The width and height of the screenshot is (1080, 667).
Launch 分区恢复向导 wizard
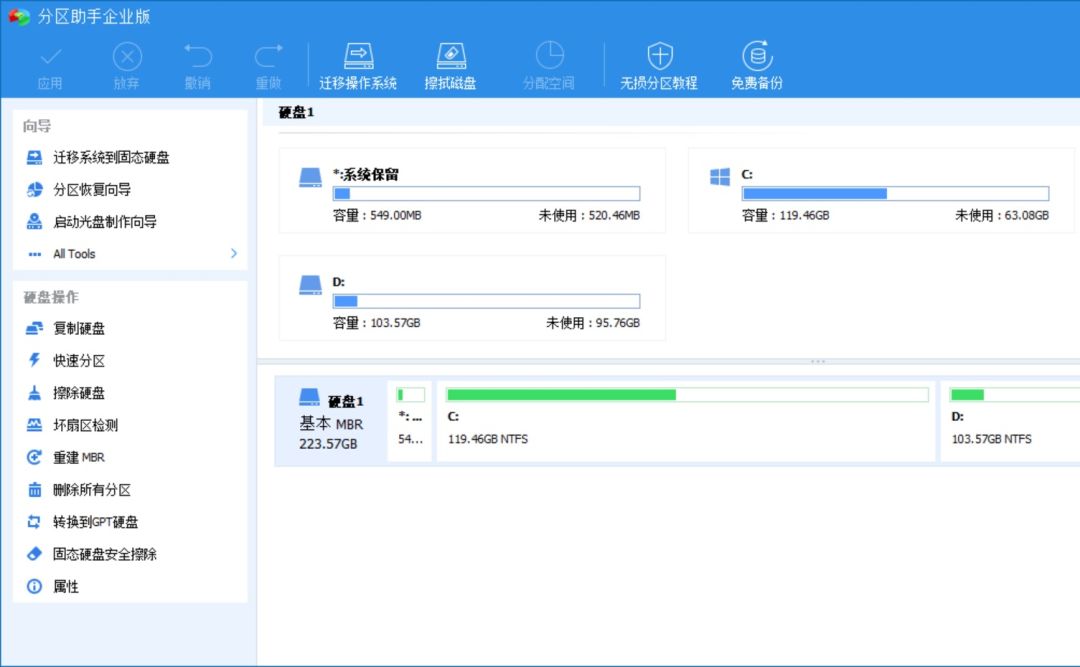pyautogui.click(x=79, y=189)
